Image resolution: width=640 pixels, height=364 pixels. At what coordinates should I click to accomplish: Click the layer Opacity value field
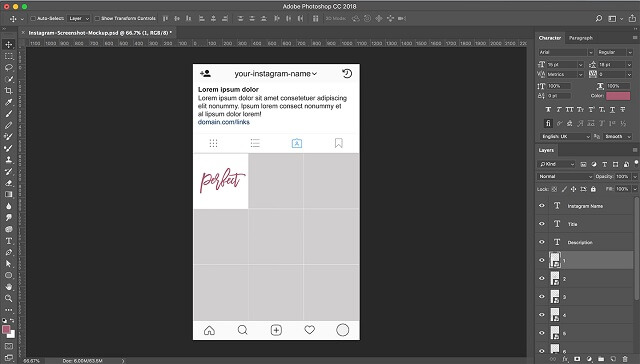tap(622, 176)
